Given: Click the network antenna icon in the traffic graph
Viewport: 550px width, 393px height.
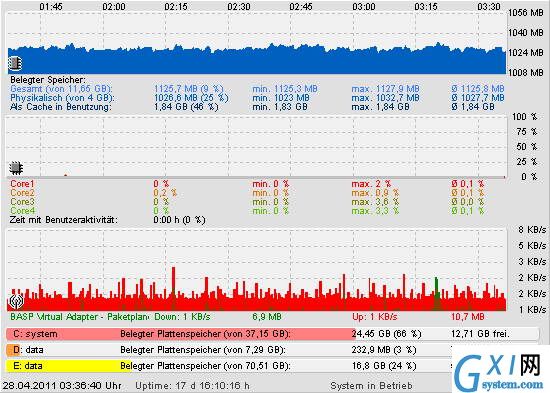Looking at the screenshot, I should (15, 301).
